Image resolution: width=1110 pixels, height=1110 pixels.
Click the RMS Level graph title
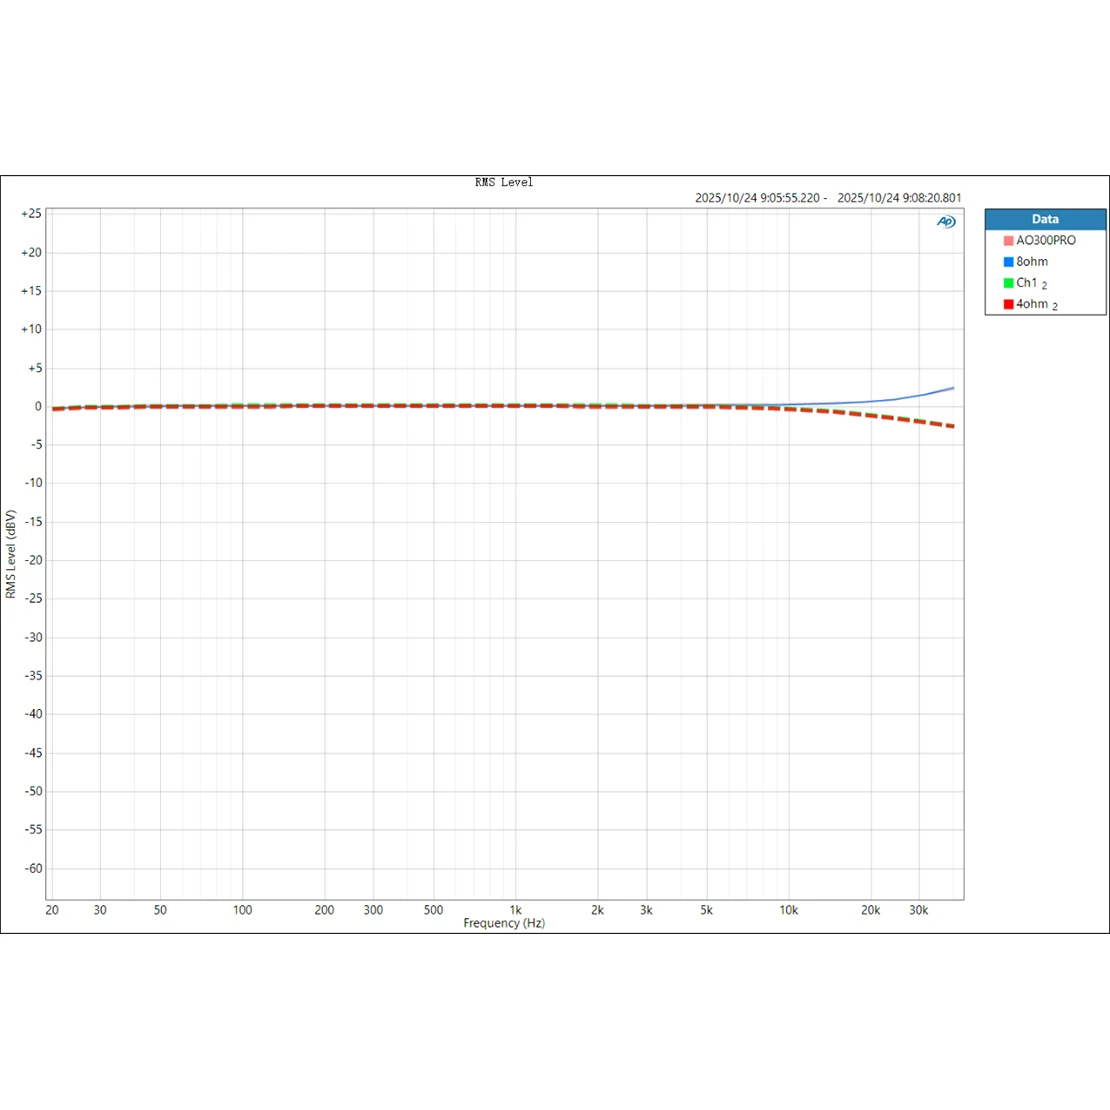tap(503, 183)
